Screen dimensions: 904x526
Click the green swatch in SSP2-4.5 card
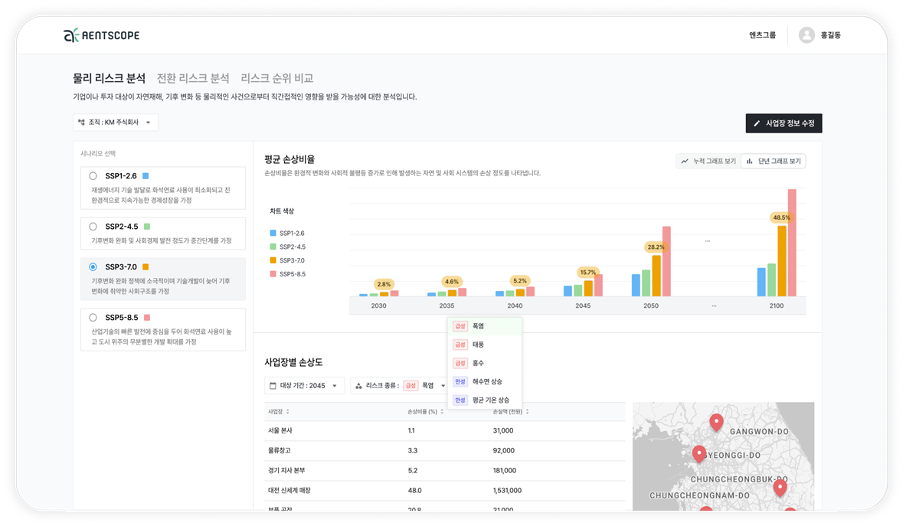click(x=147, y=227)
